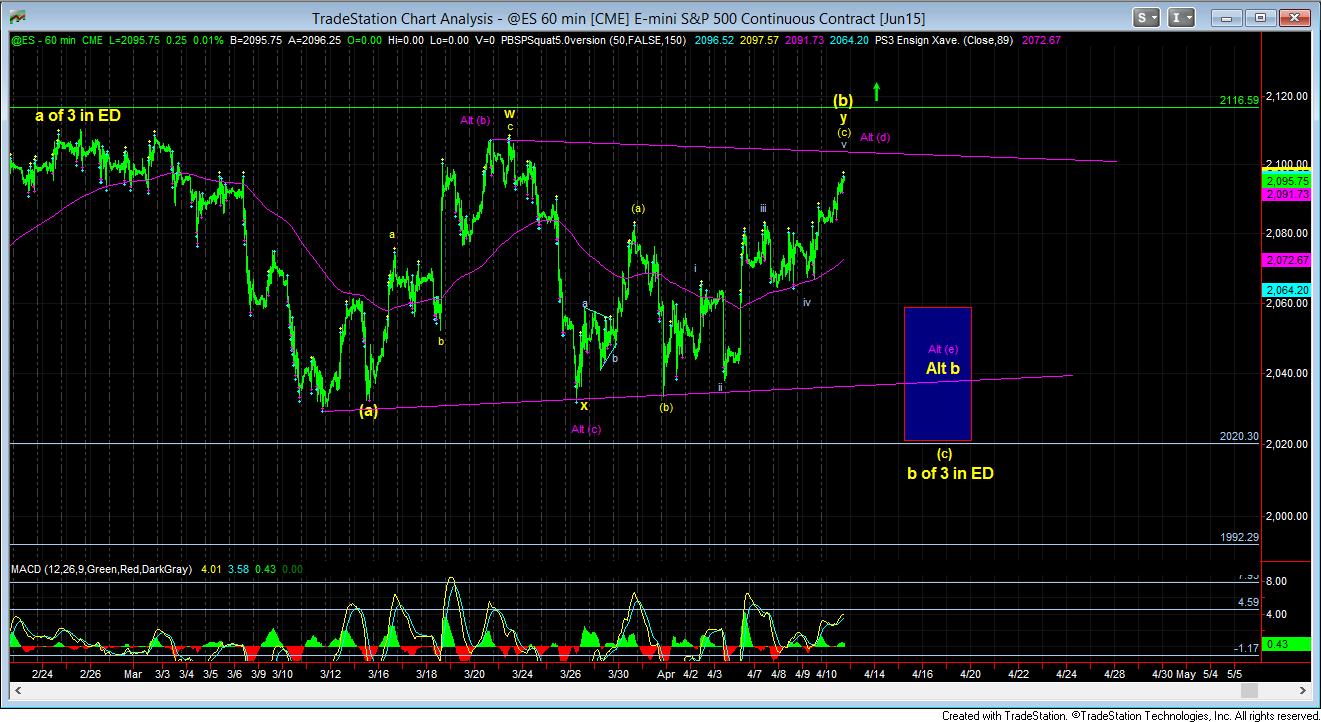Click the '3/16' date axis label
This screenshot has width=1321, height=722.
click(378, 675)
